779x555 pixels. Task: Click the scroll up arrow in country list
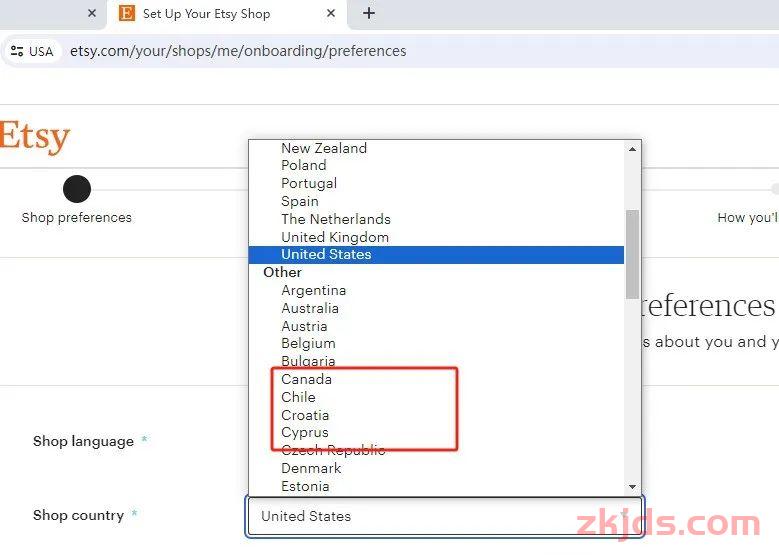coord(632,149)
